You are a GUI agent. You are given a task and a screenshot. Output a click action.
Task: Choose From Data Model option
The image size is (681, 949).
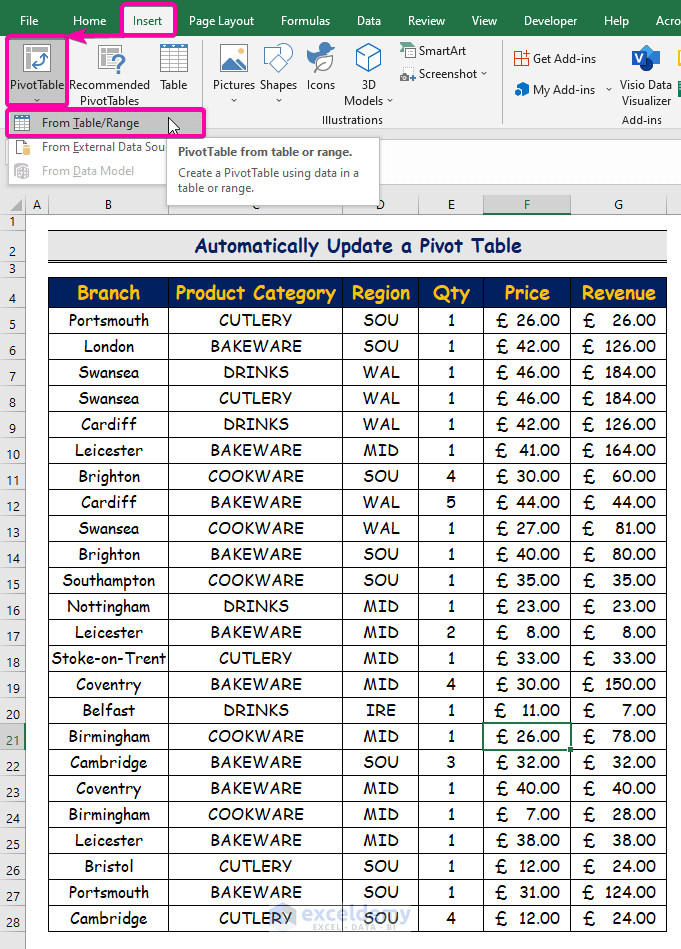click(88, 171)
